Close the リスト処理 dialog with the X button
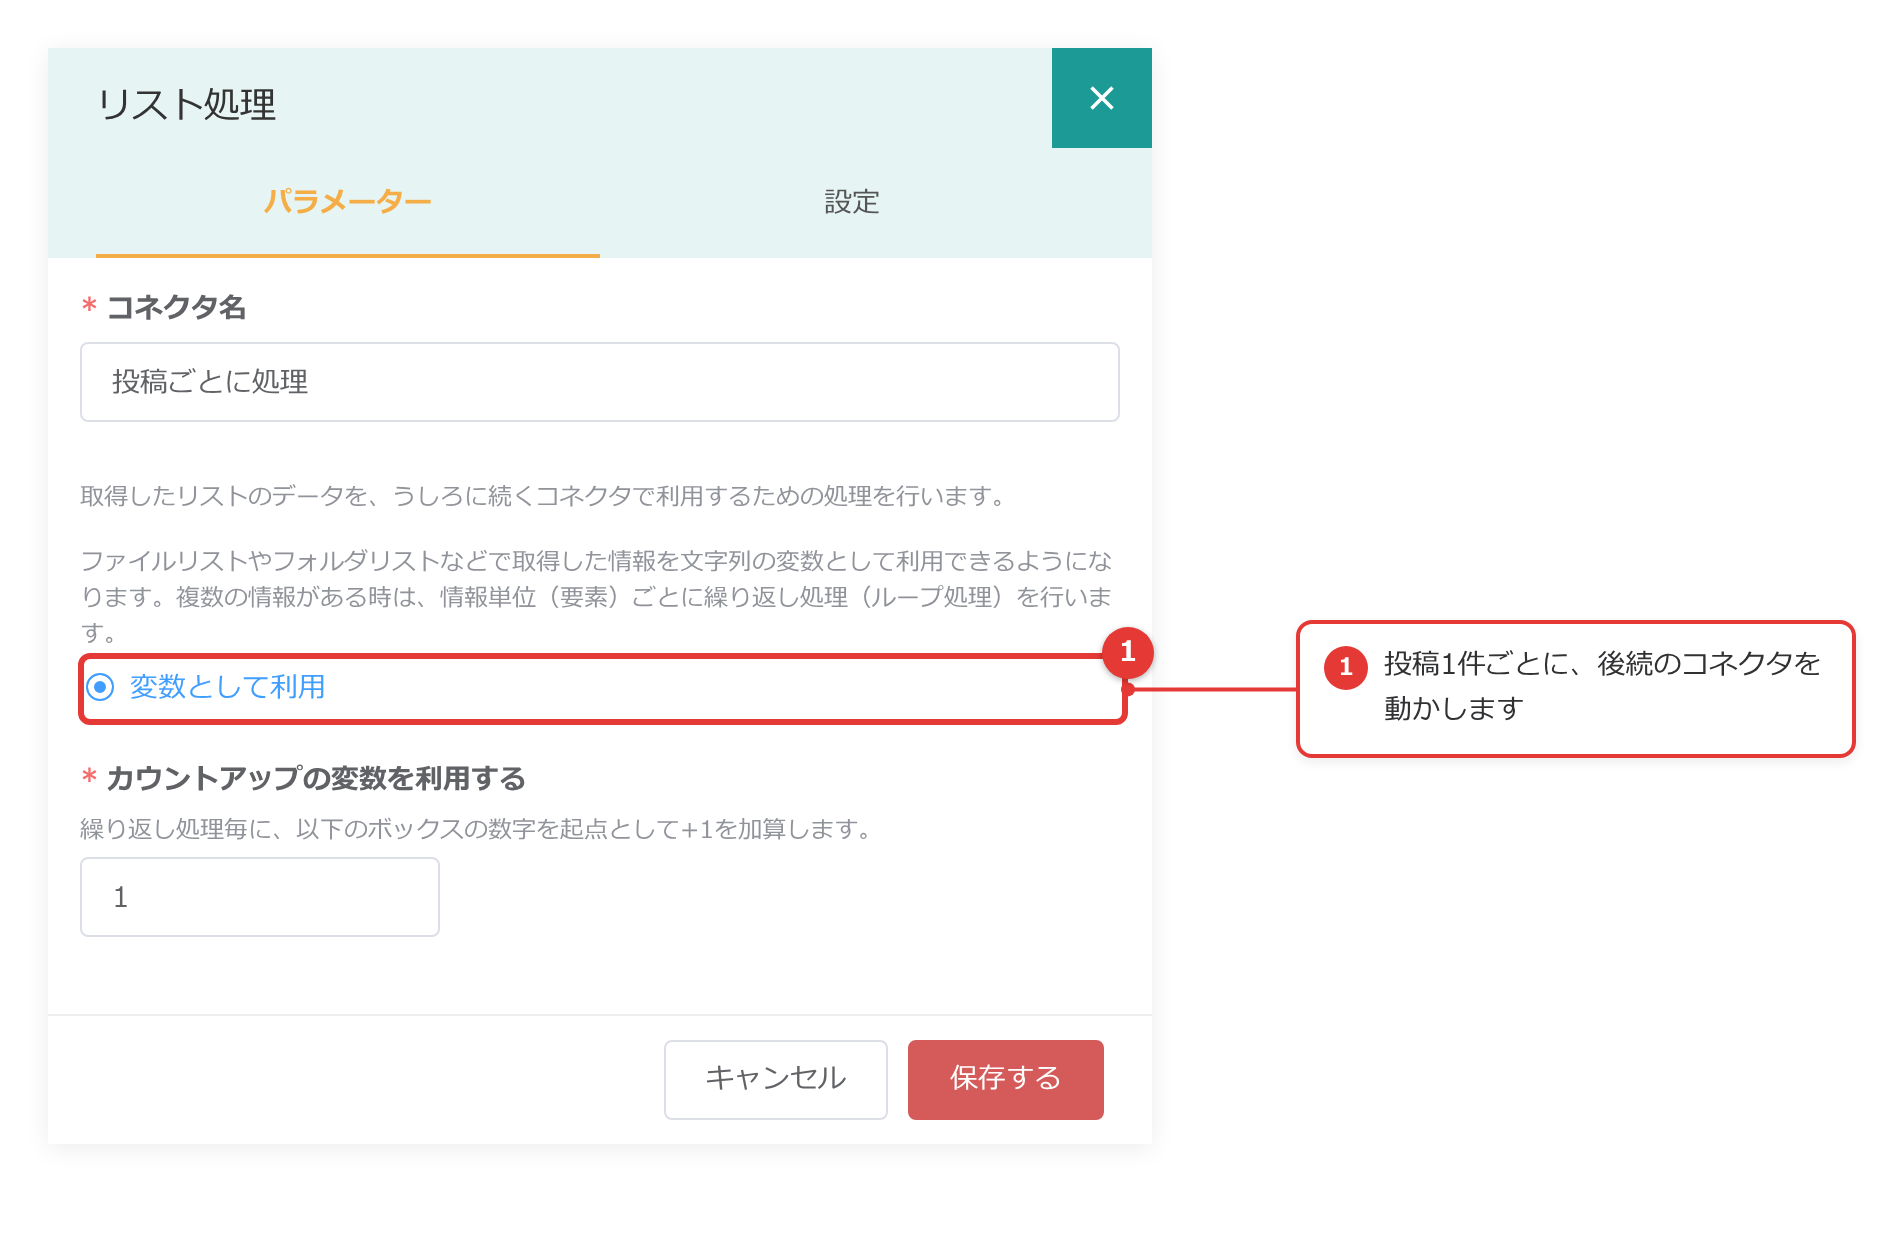The image size is (1904, 1238). click(x=1101, y=98)
